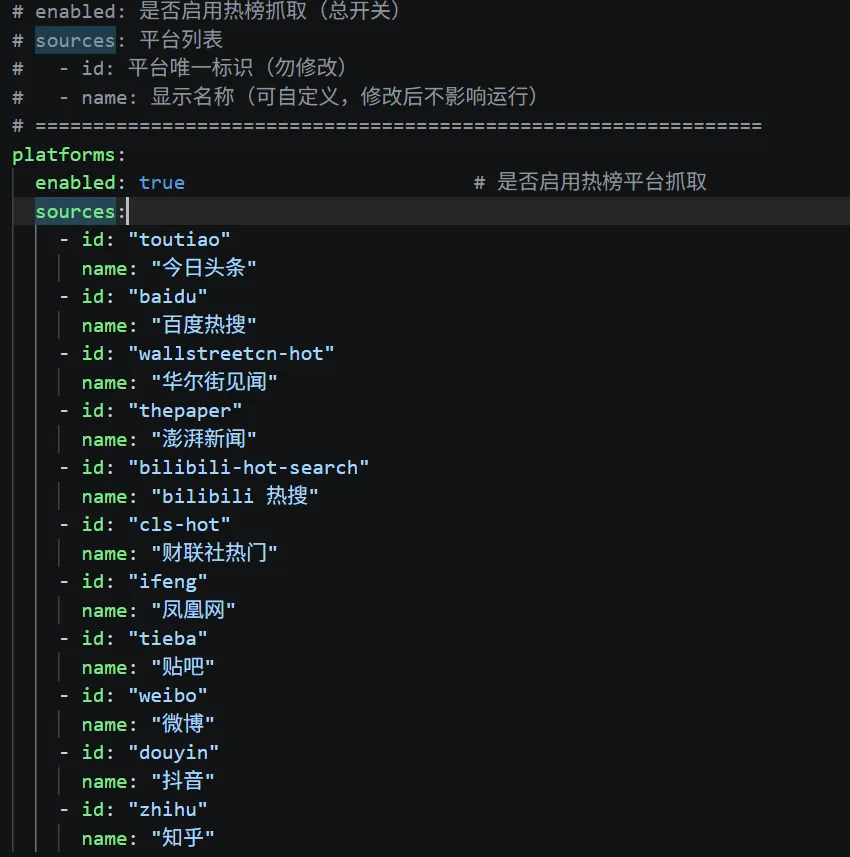Screen dimensions: 850x857
Task: Click the name "抖音" value
Action: click(183, 781)
